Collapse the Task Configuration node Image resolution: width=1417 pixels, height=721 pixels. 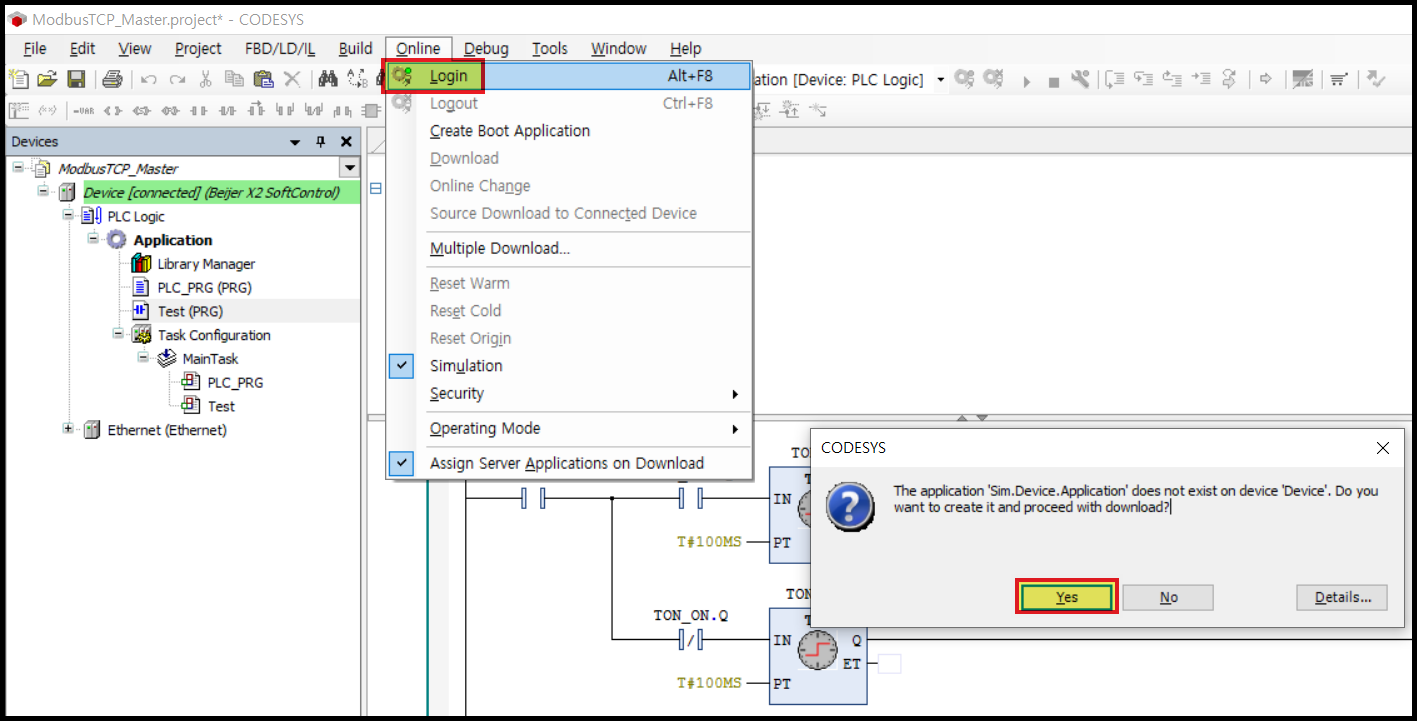click(118, 334)
